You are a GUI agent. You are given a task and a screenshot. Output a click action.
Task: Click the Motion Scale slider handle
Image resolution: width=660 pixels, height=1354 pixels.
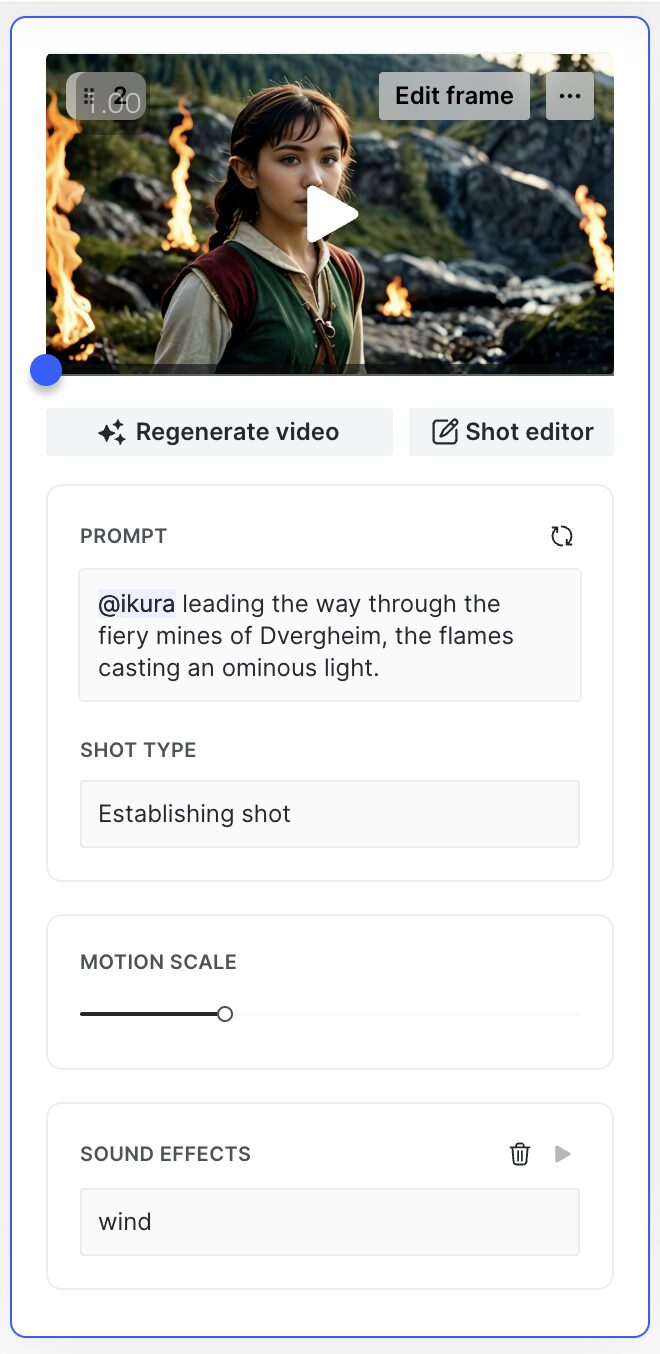[x=225, y=1014]
